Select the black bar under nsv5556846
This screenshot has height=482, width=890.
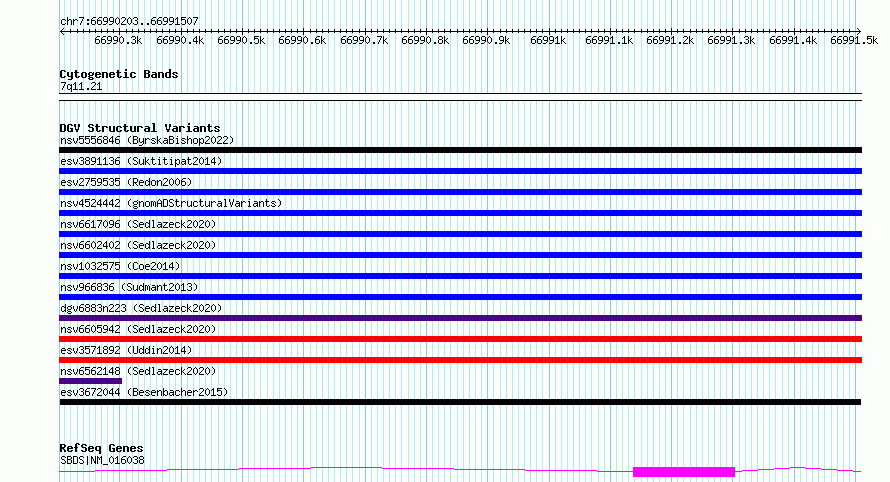point(460,150)
